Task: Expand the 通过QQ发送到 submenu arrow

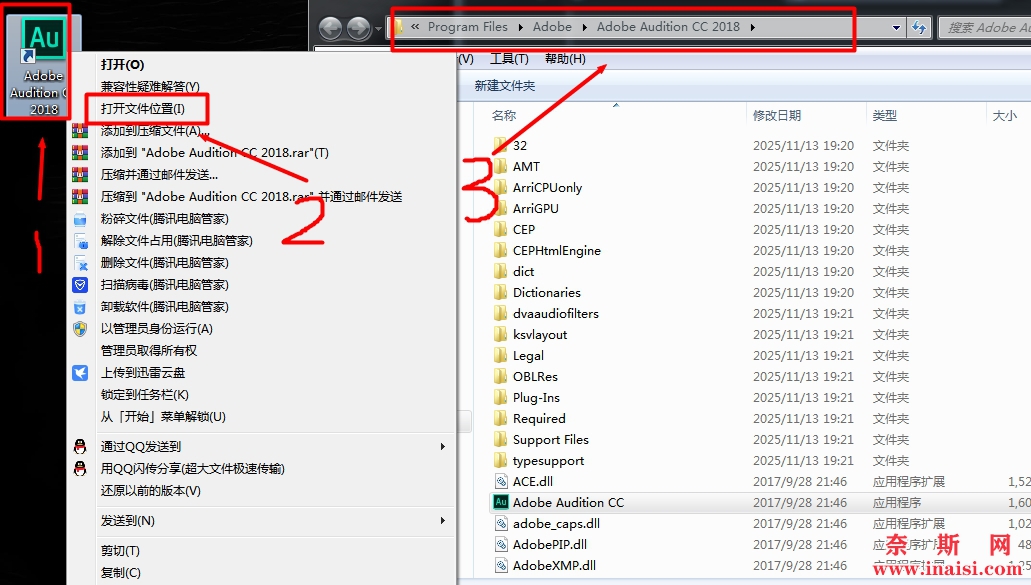Action: [x=442, y=447]
